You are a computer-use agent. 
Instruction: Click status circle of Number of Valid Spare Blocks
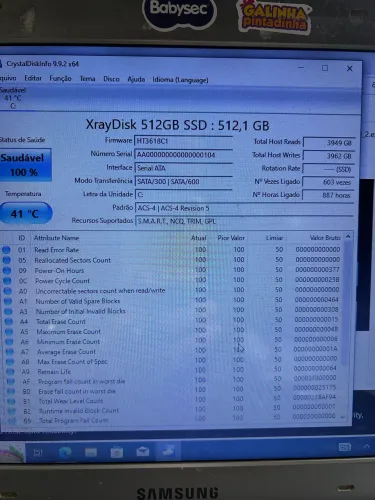(x=8, y=301)
